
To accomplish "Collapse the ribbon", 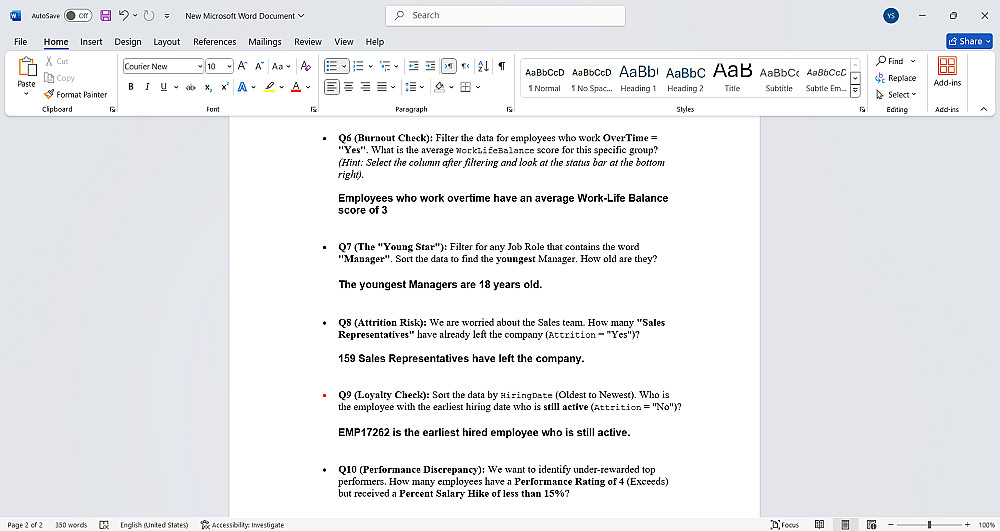I will (983, 109).
